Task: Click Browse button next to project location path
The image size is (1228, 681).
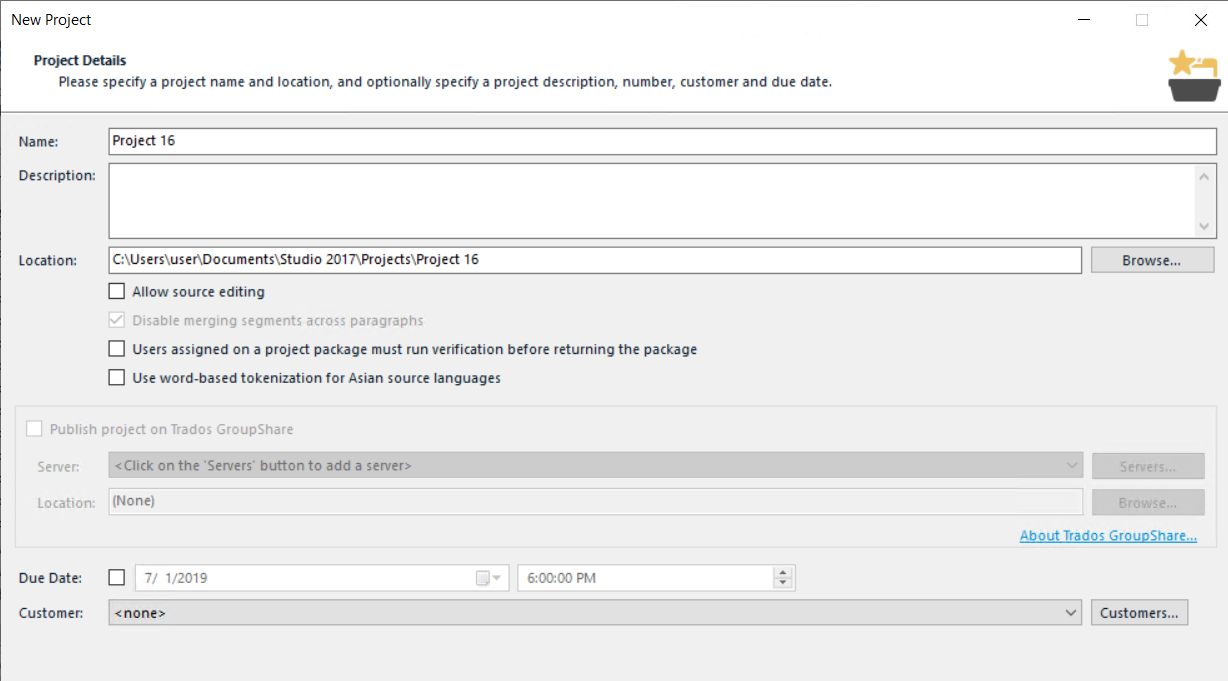Action: pos(1152,260)
